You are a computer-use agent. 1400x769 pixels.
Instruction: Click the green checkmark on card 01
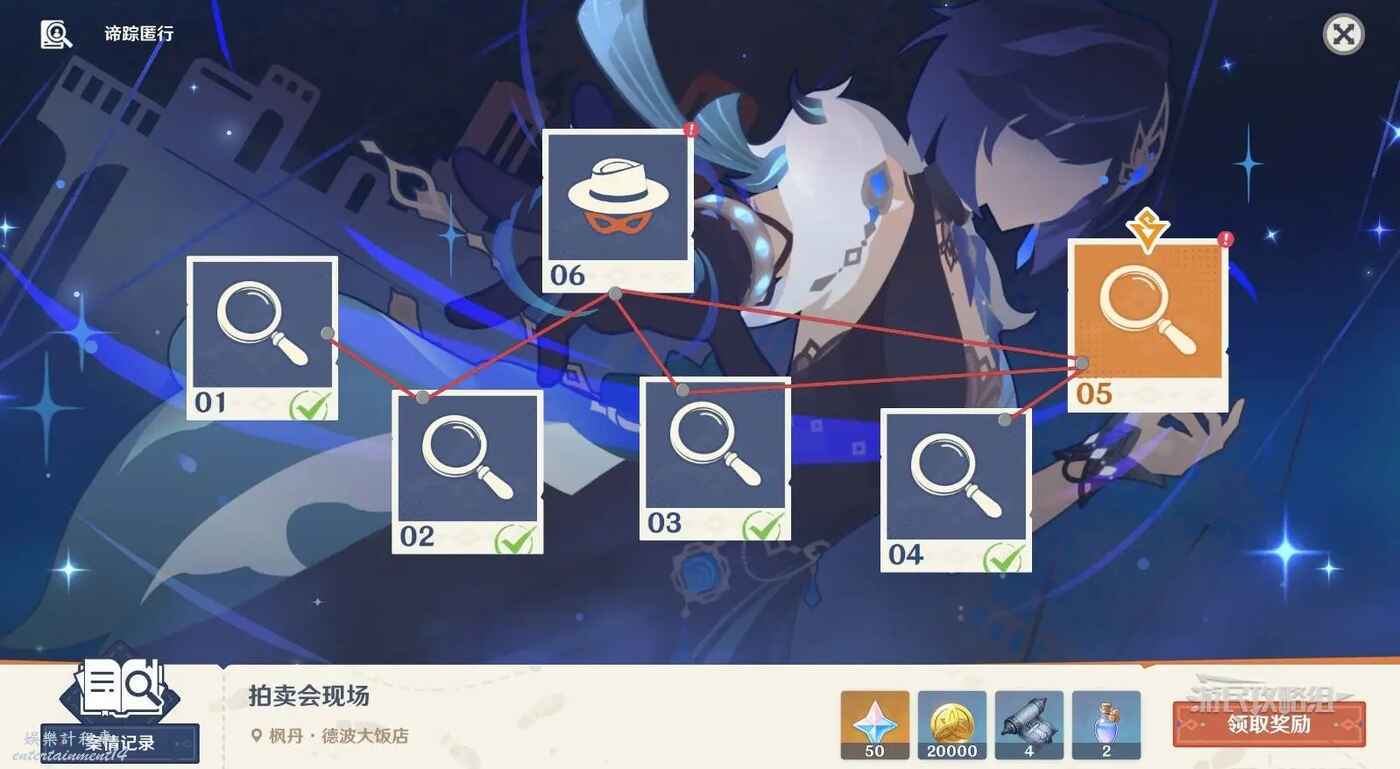[x=309, y=406]
